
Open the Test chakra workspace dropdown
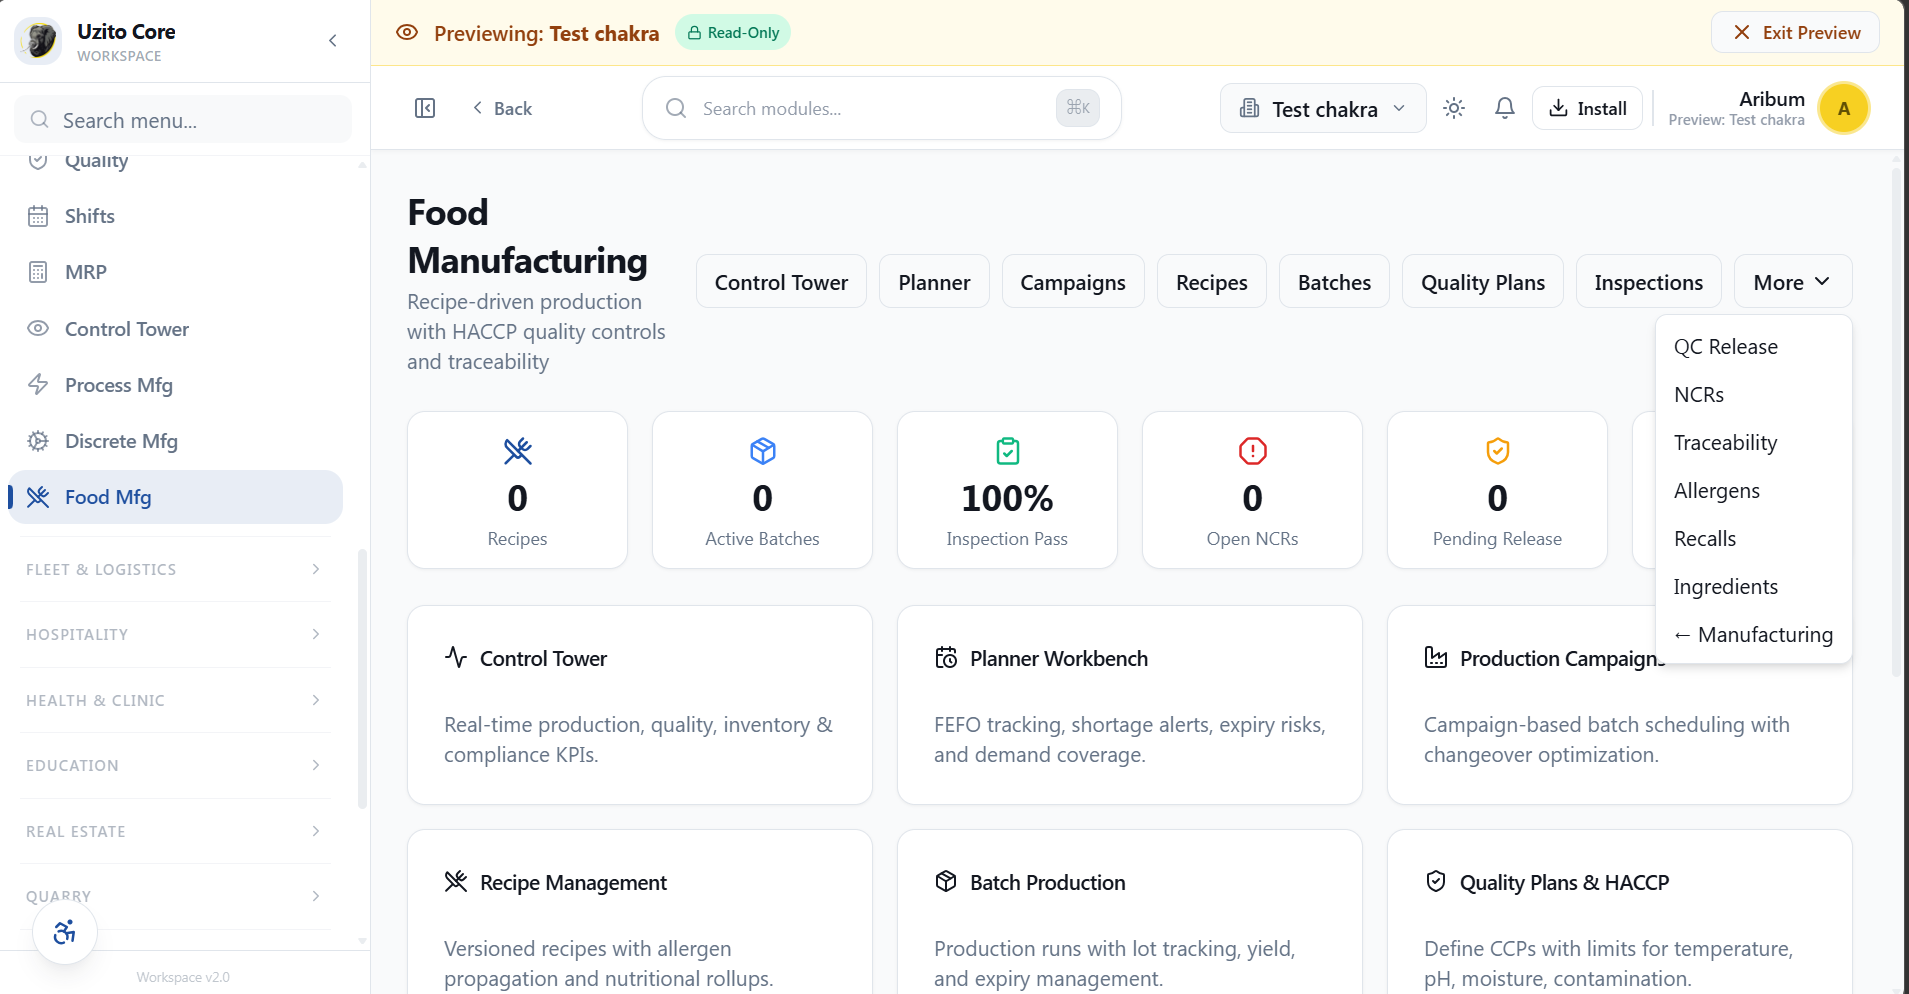click(x=1322, y=108)
